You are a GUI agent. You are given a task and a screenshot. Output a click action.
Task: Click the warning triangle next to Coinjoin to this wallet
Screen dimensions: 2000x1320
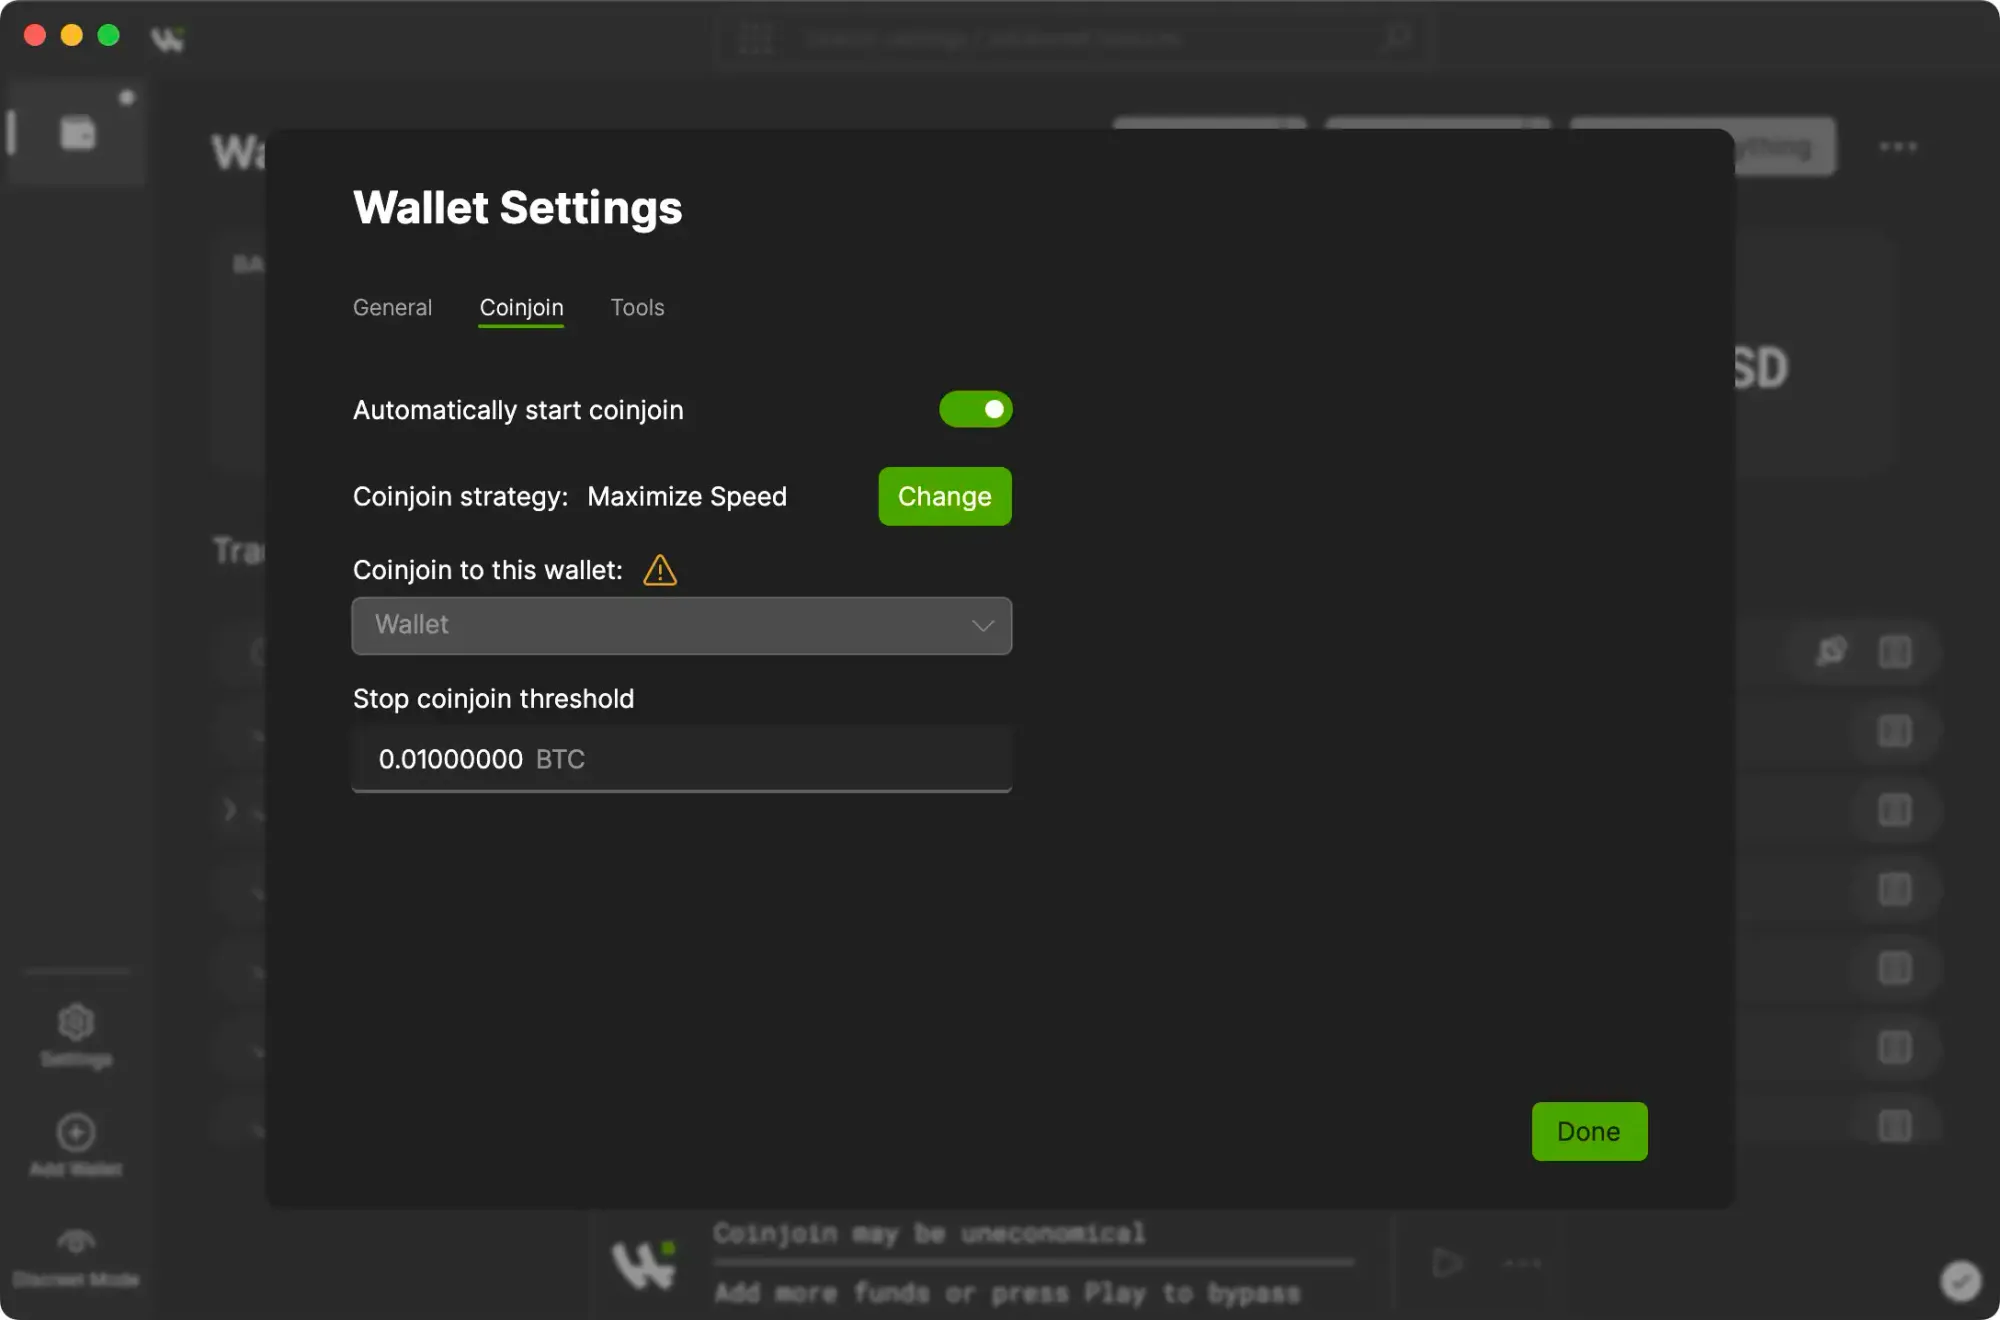coord(660,570)
